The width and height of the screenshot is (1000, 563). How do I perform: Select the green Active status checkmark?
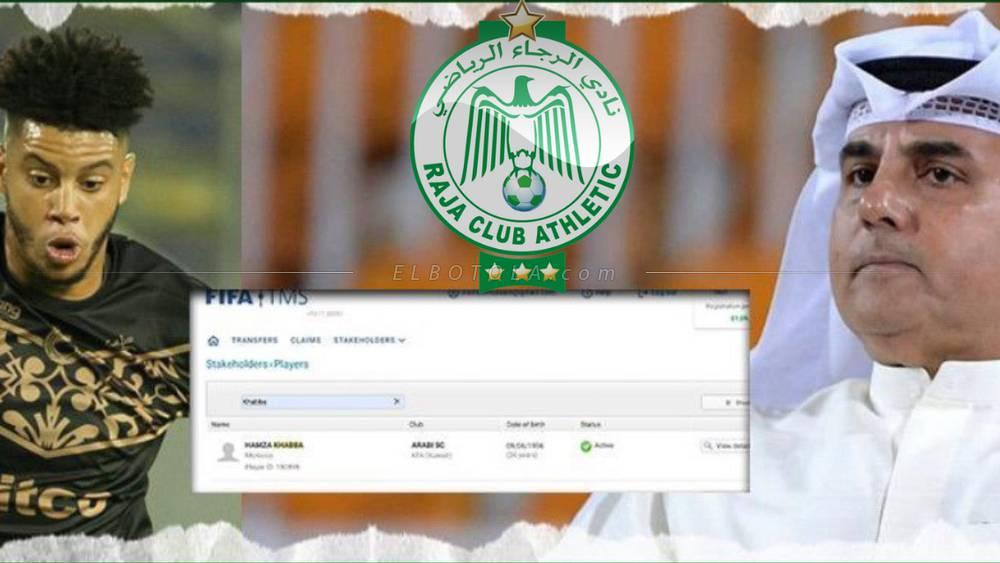pyautogui.click(x=586, y=446)
